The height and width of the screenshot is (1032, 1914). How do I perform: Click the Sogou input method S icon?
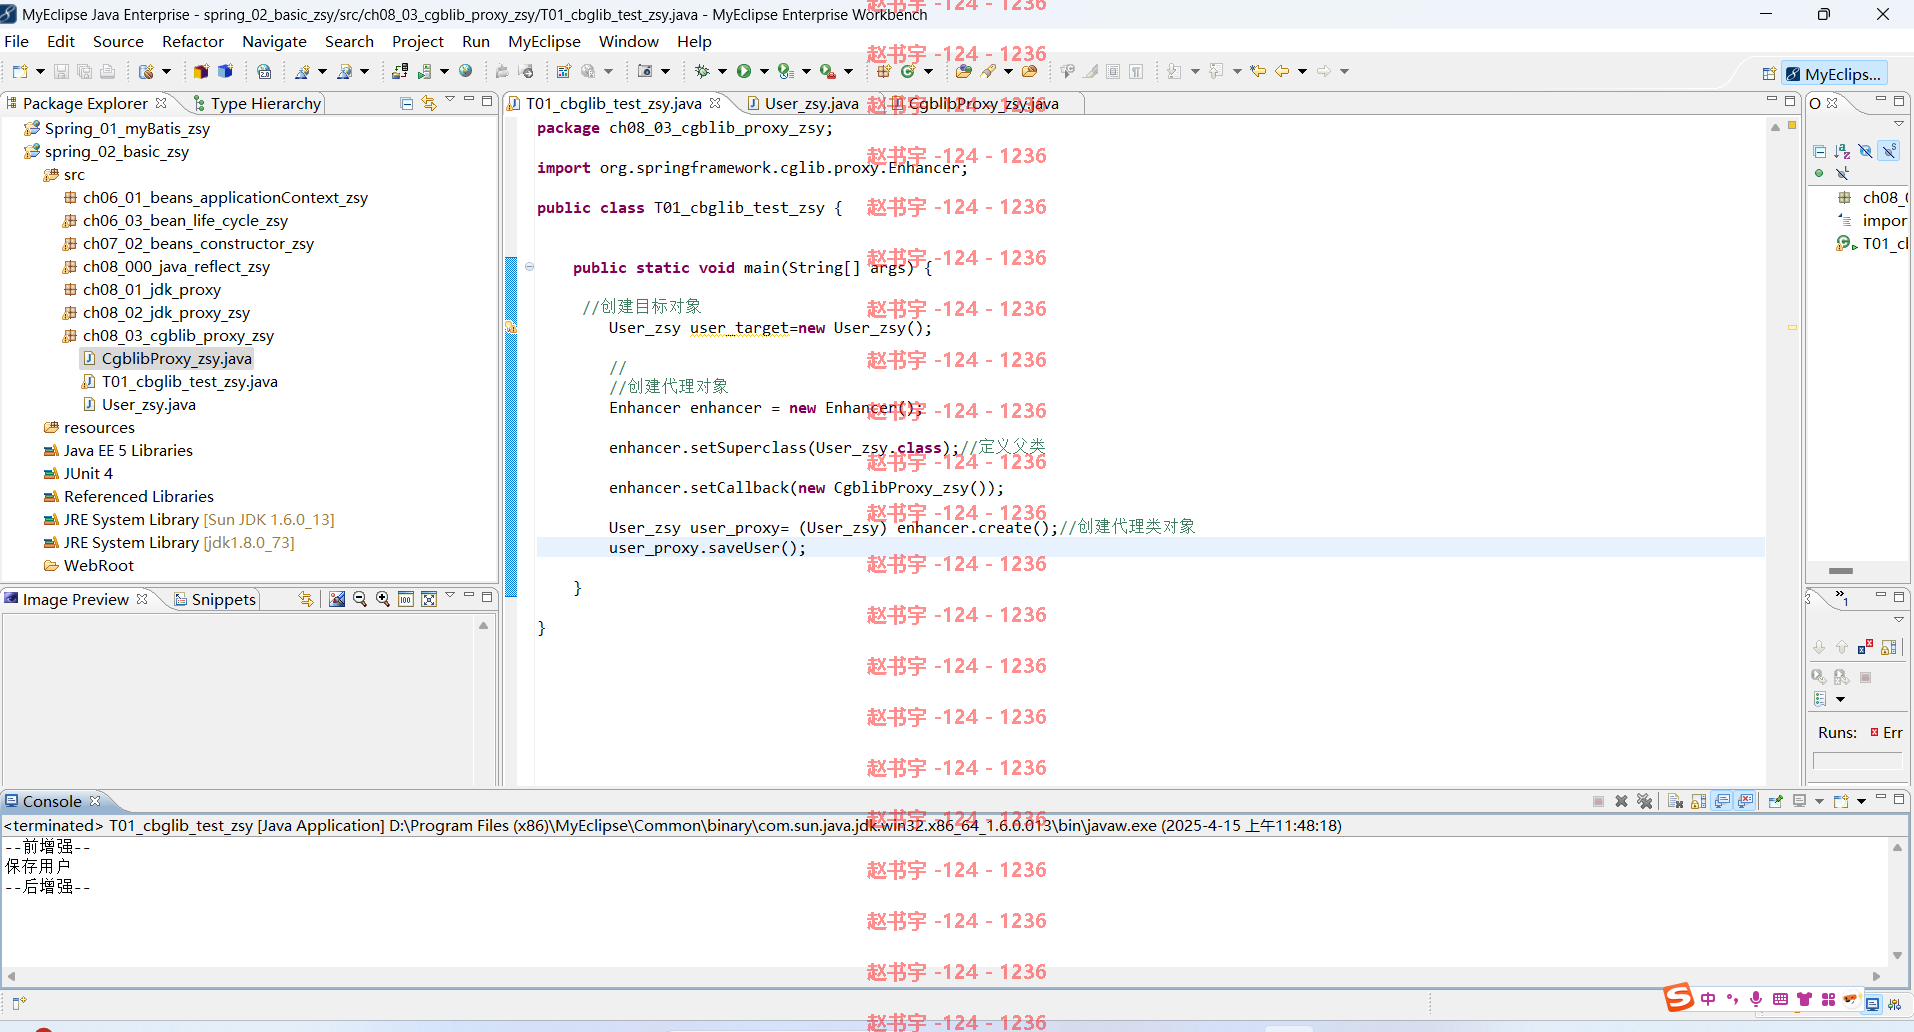pyautogui.click(x=1679, y=998)
